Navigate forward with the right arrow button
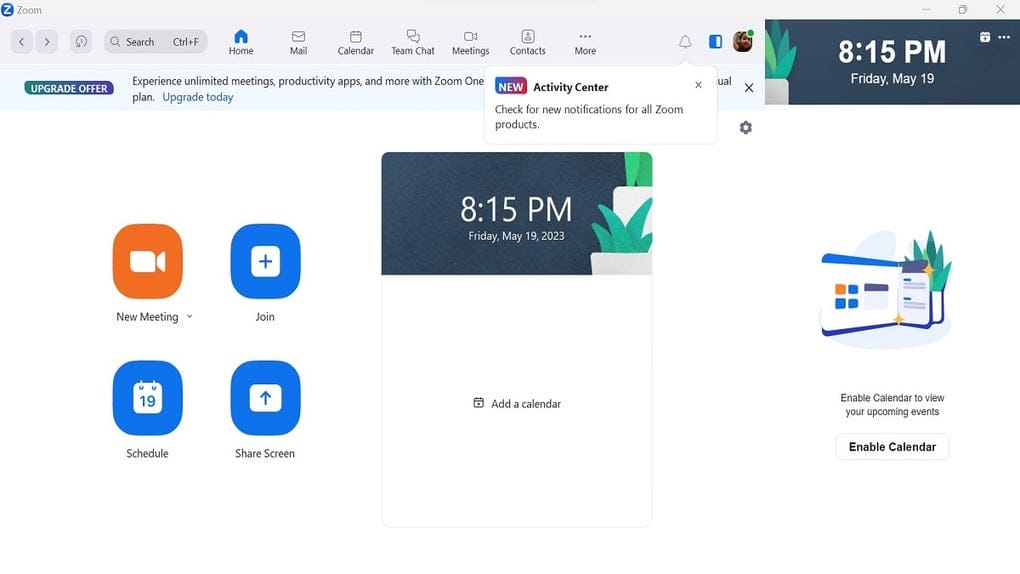Image resolution: width=1020 pixels, height=574 pixels. (47, 42)
